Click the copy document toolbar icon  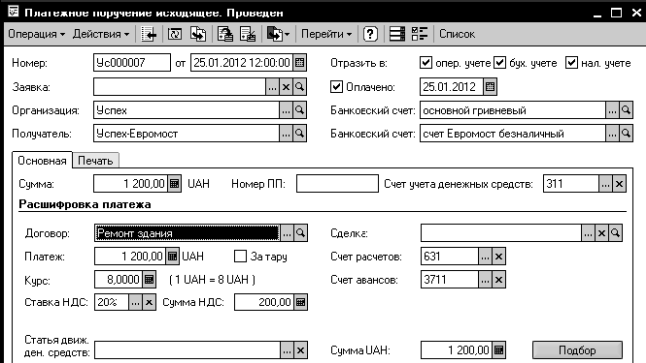[198, 34]
